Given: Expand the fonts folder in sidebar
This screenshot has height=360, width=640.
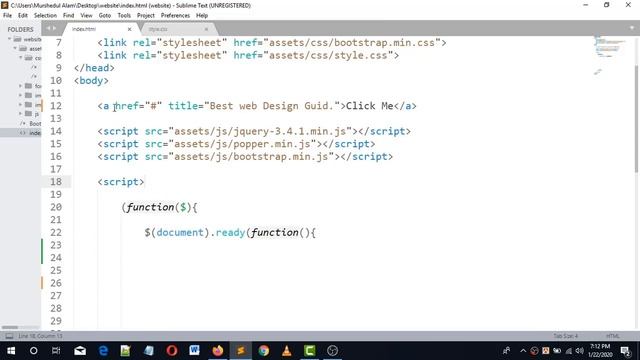Looking at the screenshot, I should (20, 86).
